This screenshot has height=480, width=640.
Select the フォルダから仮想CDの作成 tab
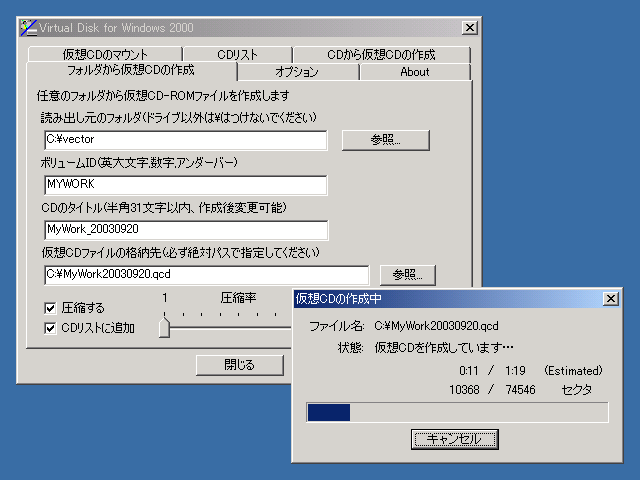tap(130, 71)
